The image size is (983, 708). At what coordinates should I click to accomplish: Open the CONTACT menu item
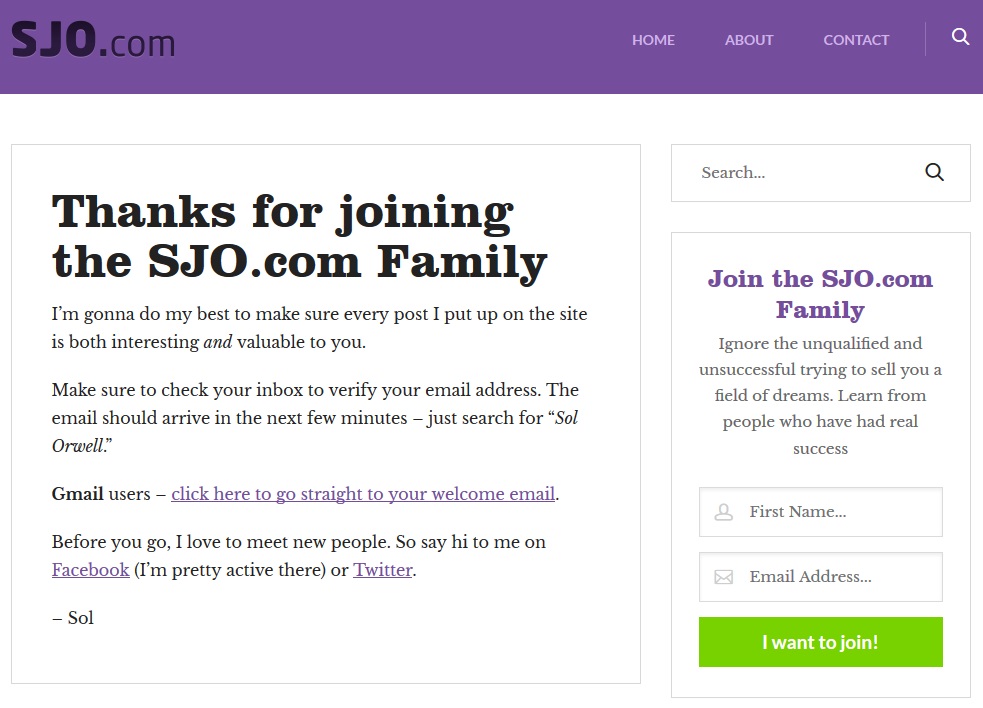click(x=856, y=40)
